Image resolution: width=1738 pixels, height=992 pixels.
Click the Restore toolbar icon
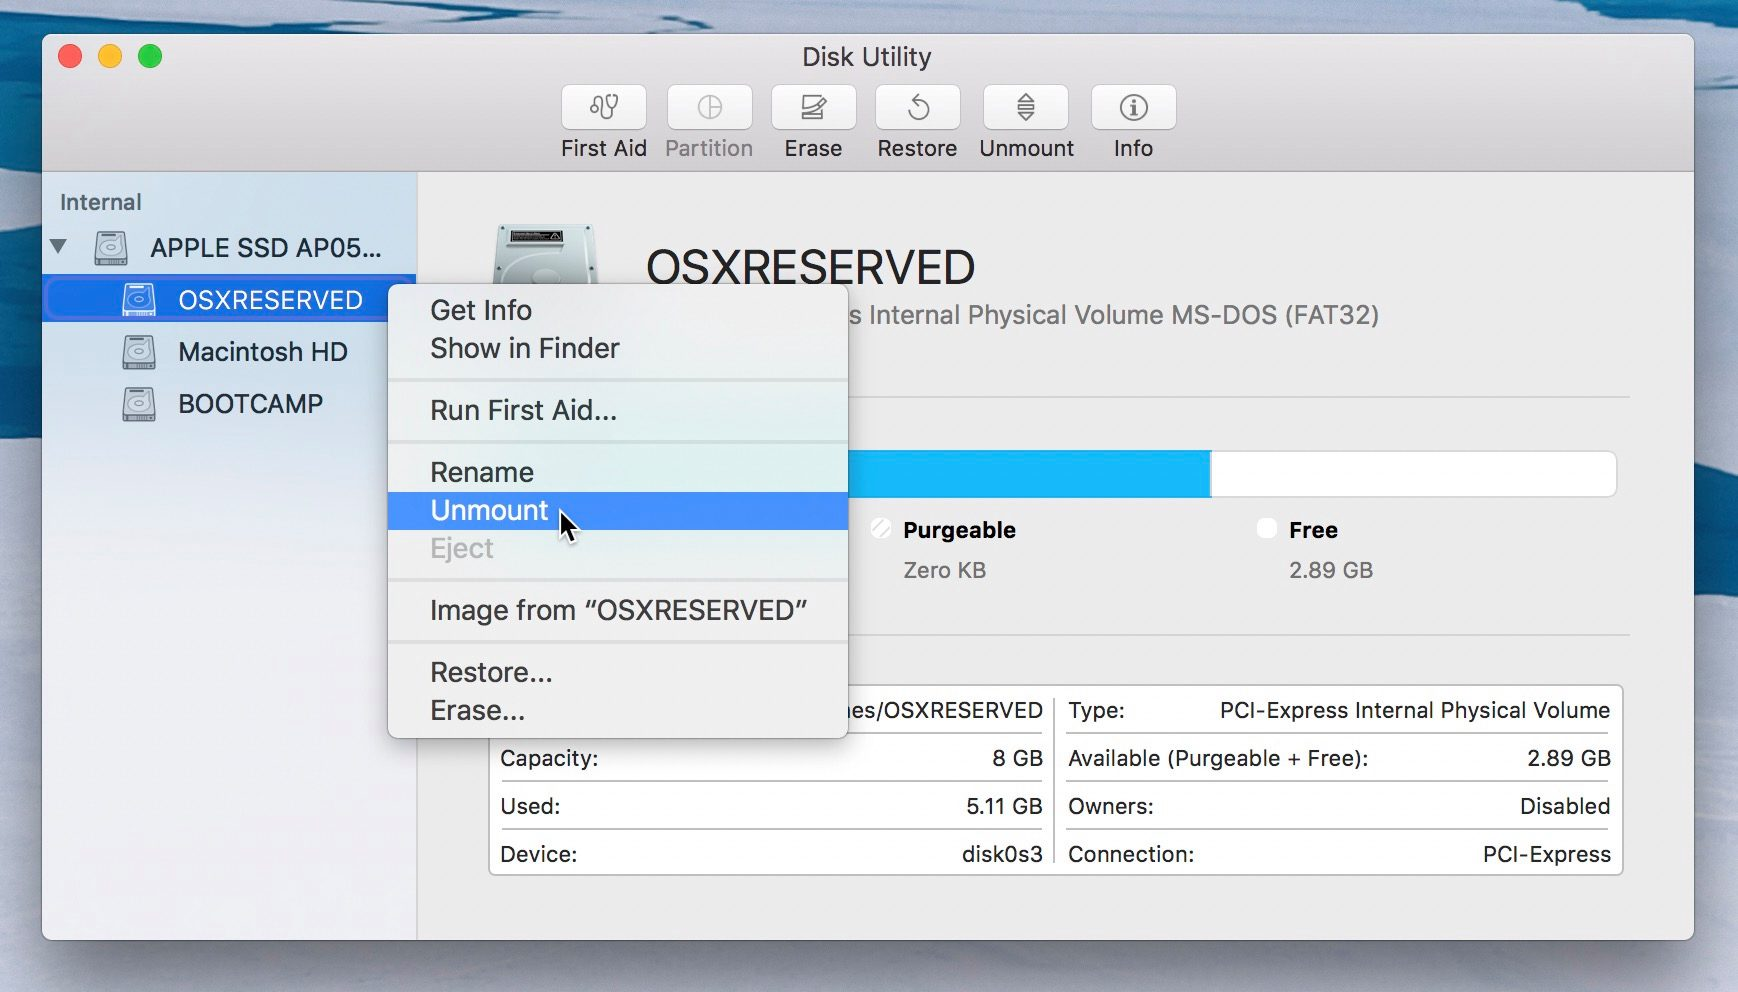(x=917, y=107)
